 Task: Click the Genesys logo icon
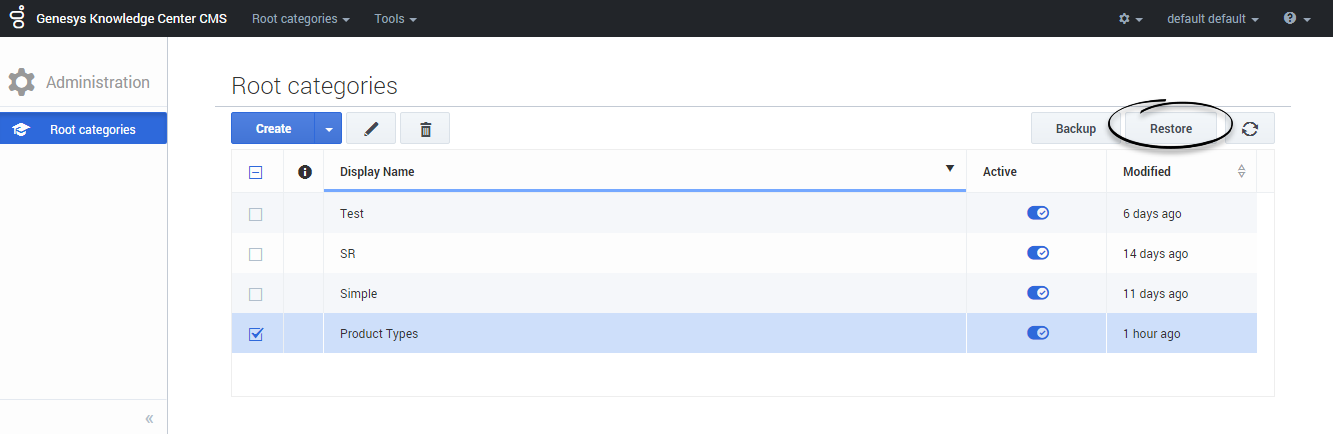pyautogui.click(x=17, y=18)
